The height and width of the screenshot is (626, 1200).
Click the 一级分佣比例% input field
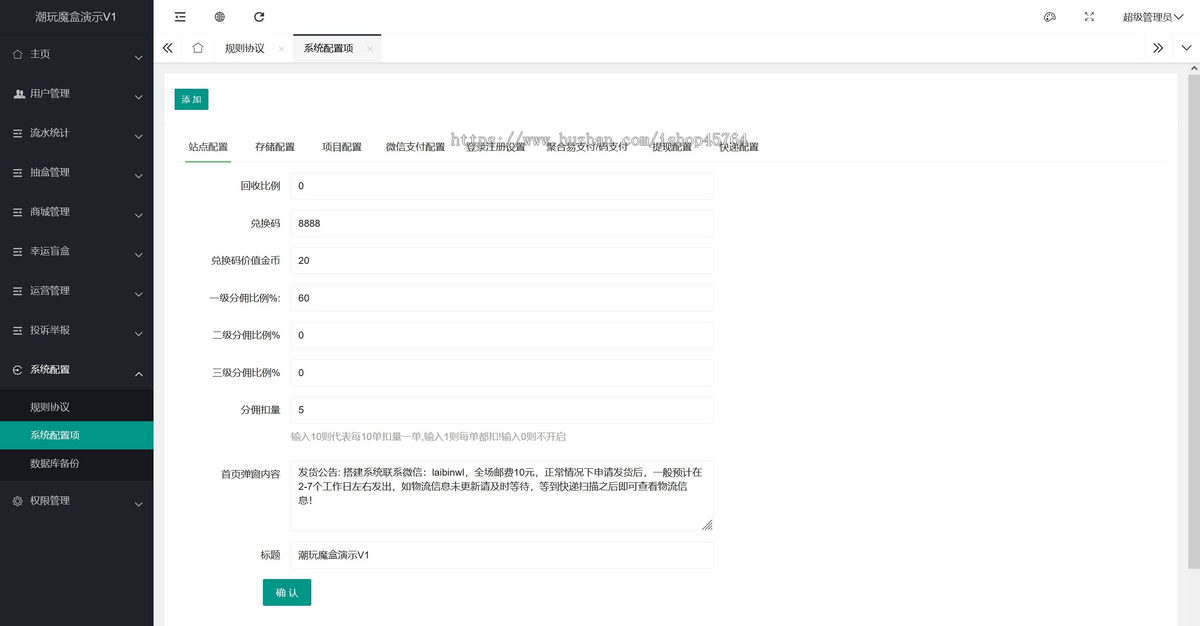[x=502, y=298]
